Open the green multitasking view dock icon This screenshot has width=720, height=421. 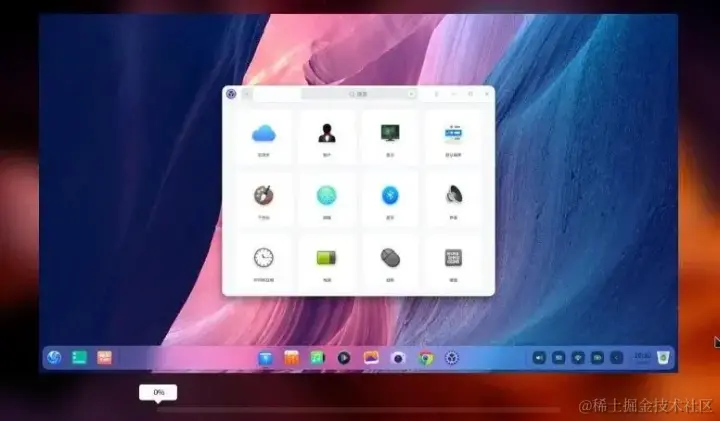coord(79,357)
